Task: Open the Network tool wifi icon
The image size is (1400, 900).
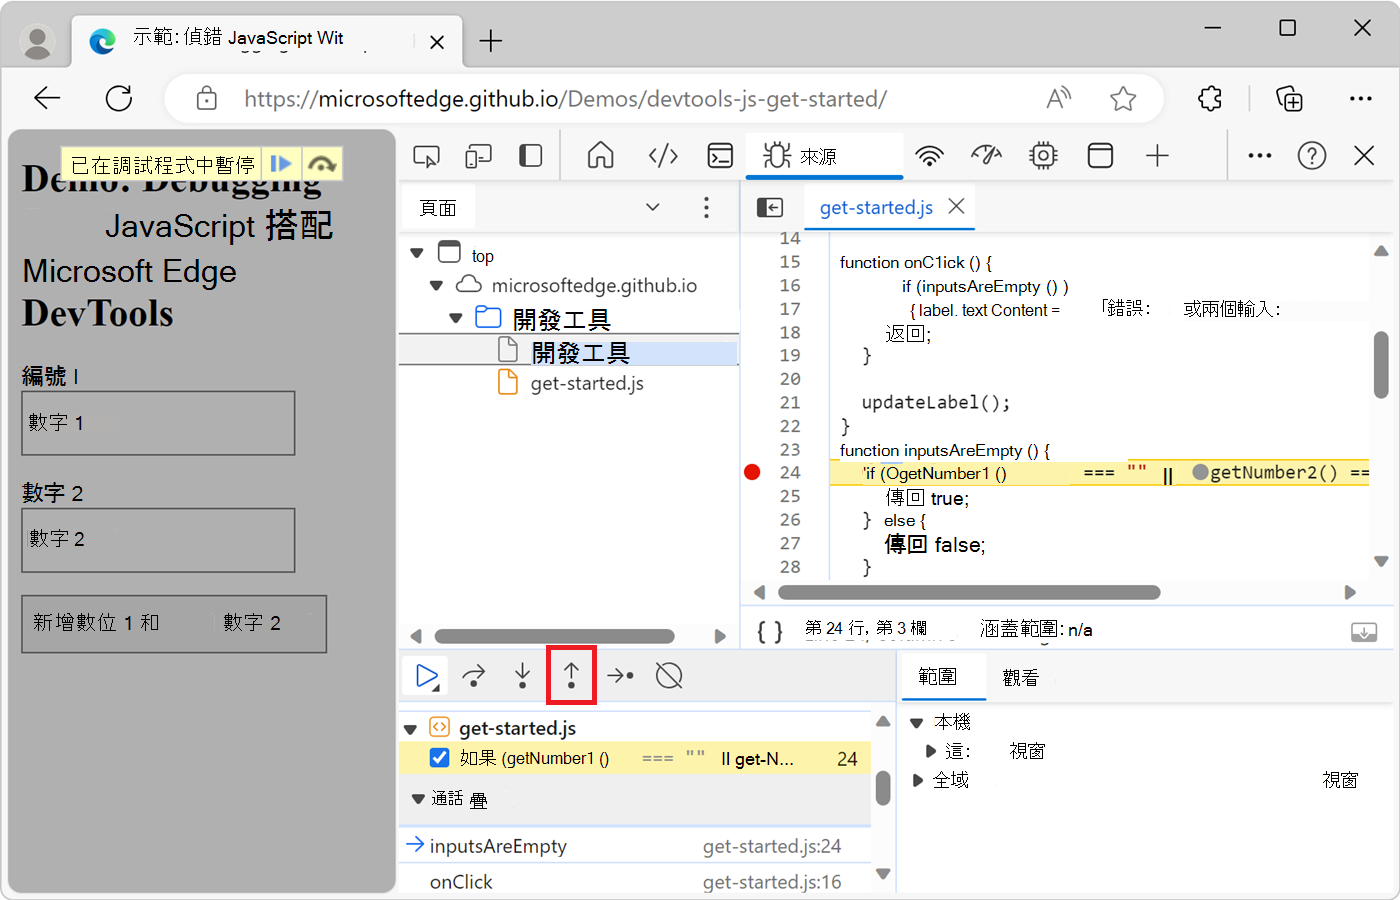Action: pyautogui.click(x=930, y=156)
